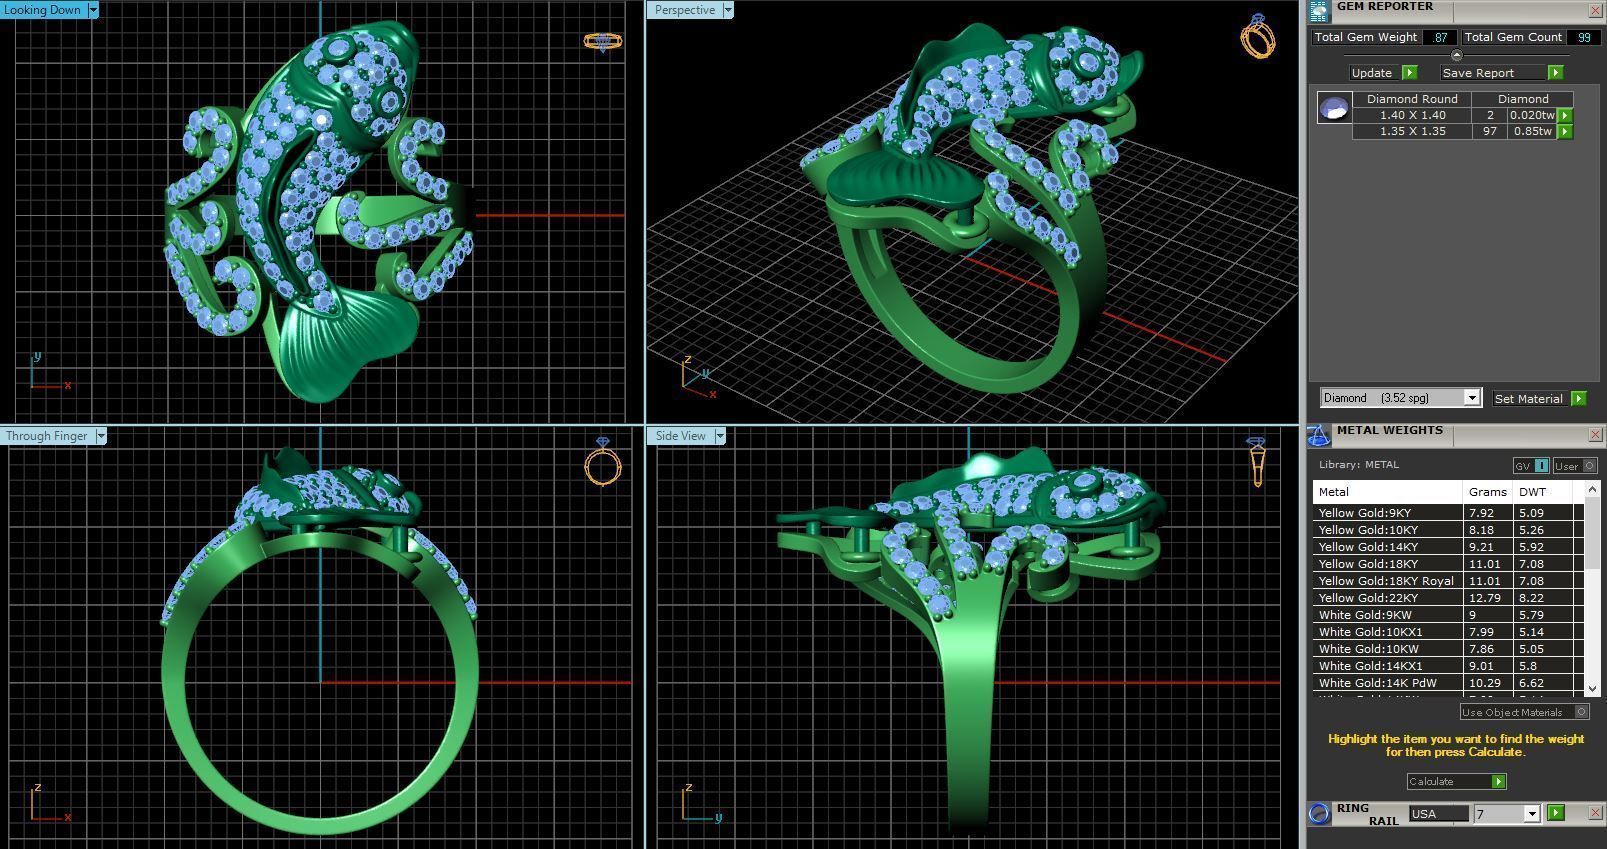The height and width of the screenshot is (849, 1607).
Task: Click the Total Gem Weight value field
Action: pos(1438,37)
